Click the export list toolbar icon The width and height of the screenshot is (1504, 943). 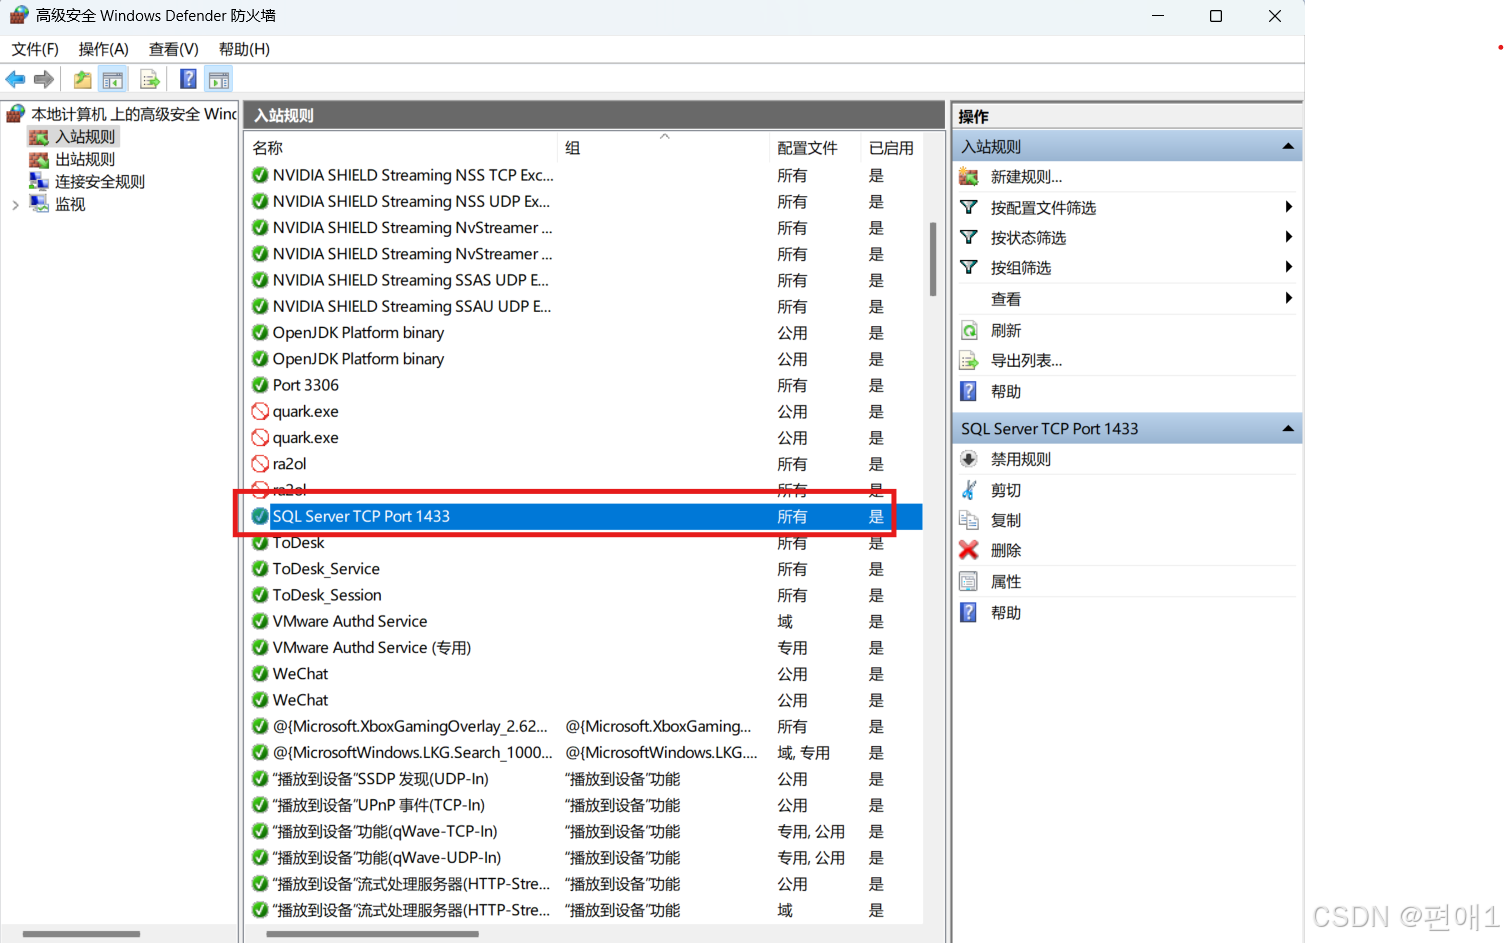pyautogui.click(x=149, y=79)
